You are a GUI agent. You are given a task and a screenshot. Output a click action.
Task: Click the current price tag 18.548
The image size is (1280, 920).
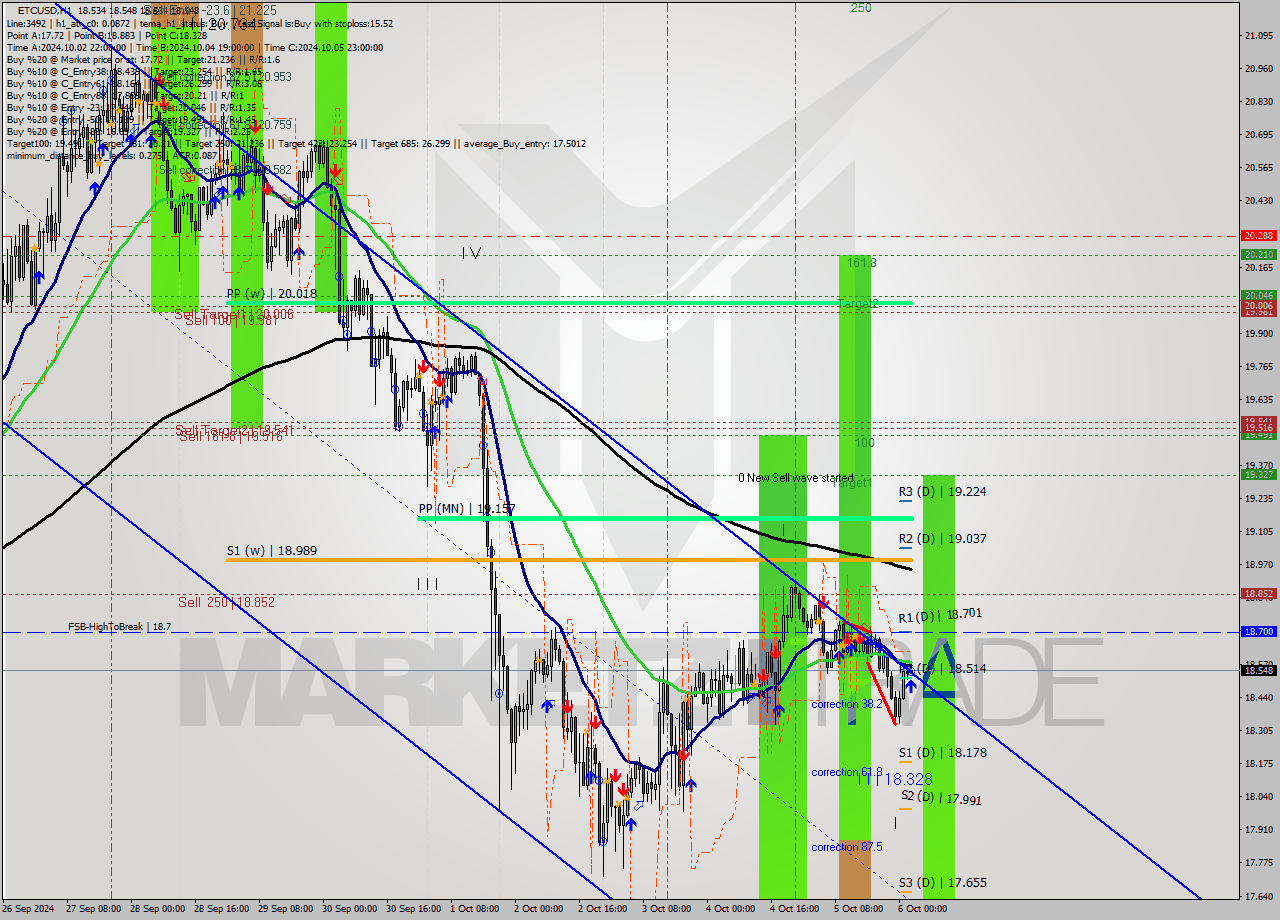(x=1258, y=671)
